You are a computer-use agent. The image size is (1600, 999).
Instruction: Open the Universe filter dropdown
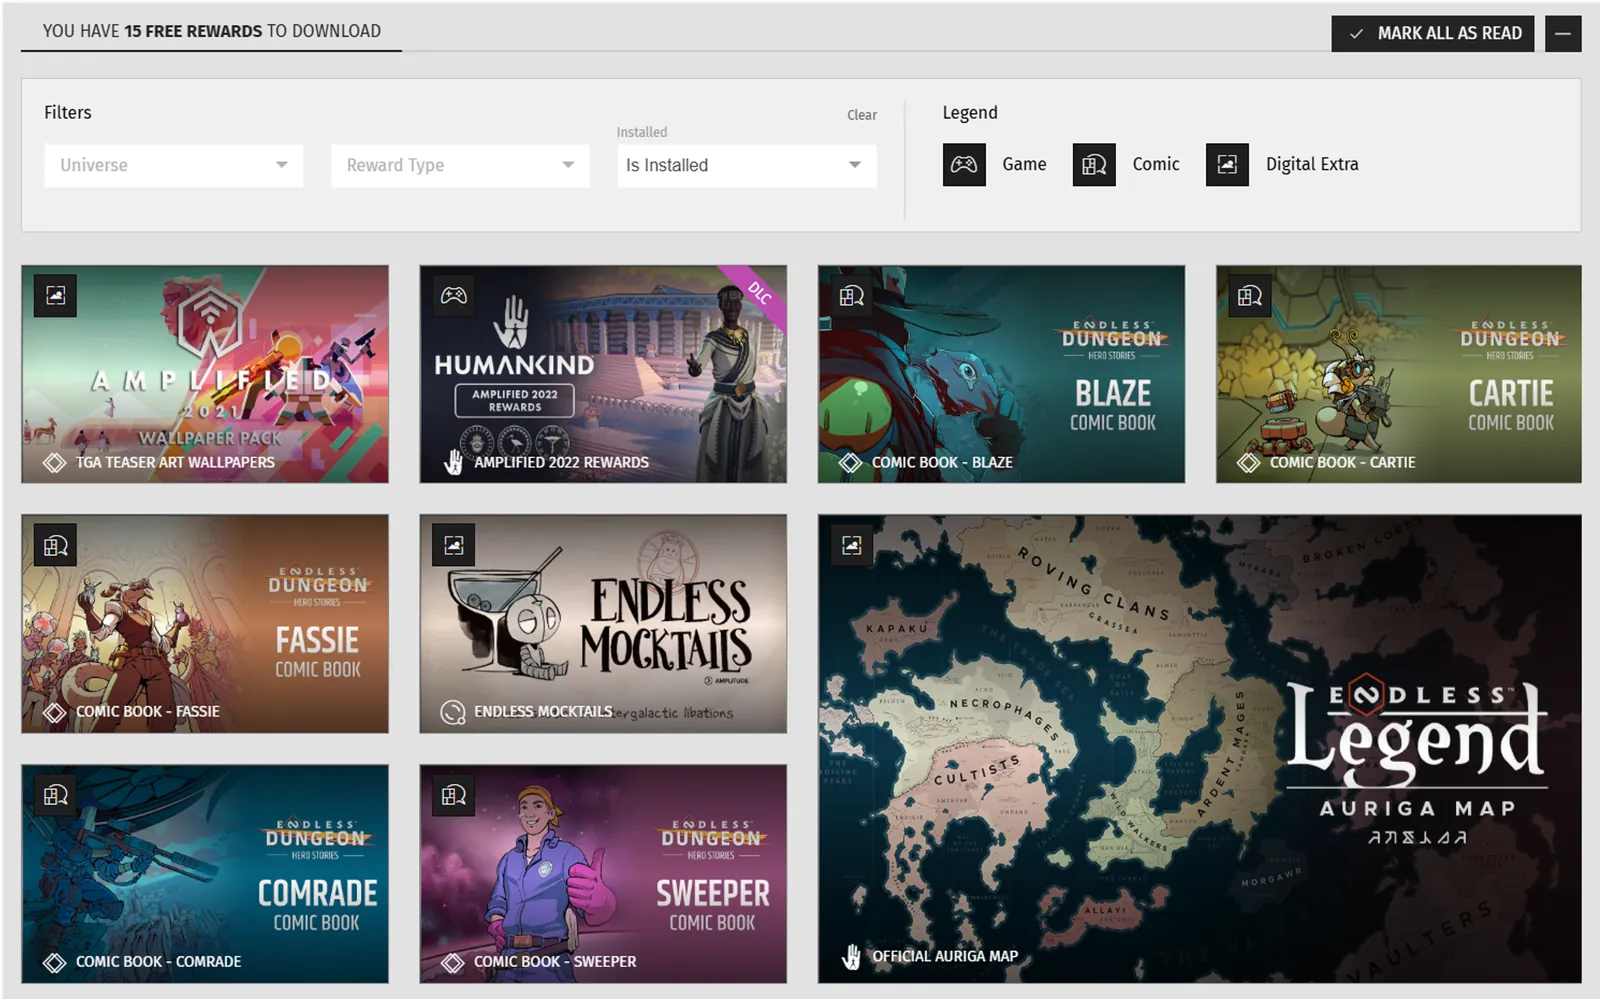[173, 165]
